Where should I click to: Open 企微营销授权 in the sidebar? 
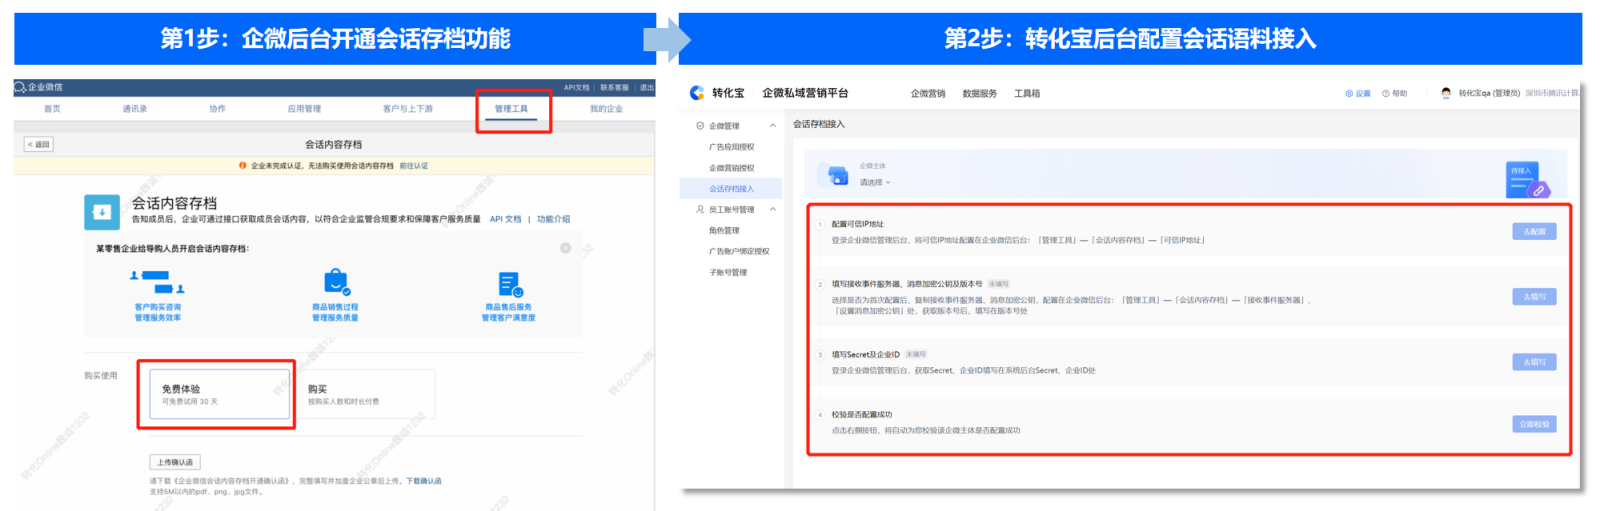click(x=732, y=168)
